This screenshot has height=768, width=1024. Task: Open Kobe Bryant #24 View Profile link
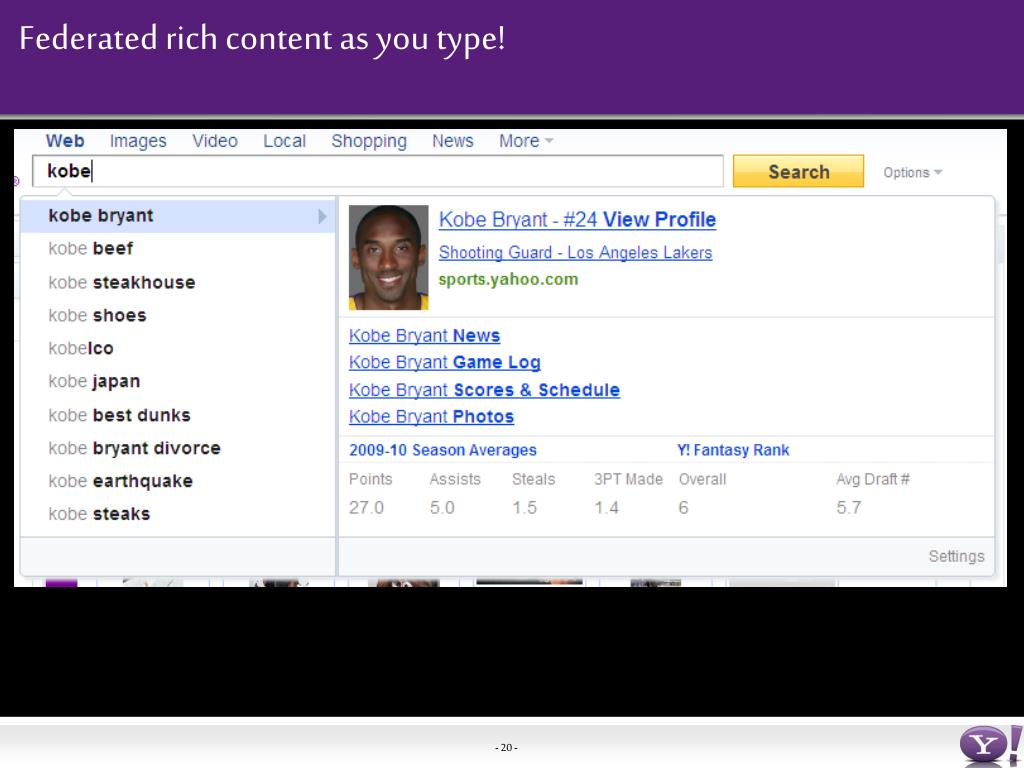point(577,219)
